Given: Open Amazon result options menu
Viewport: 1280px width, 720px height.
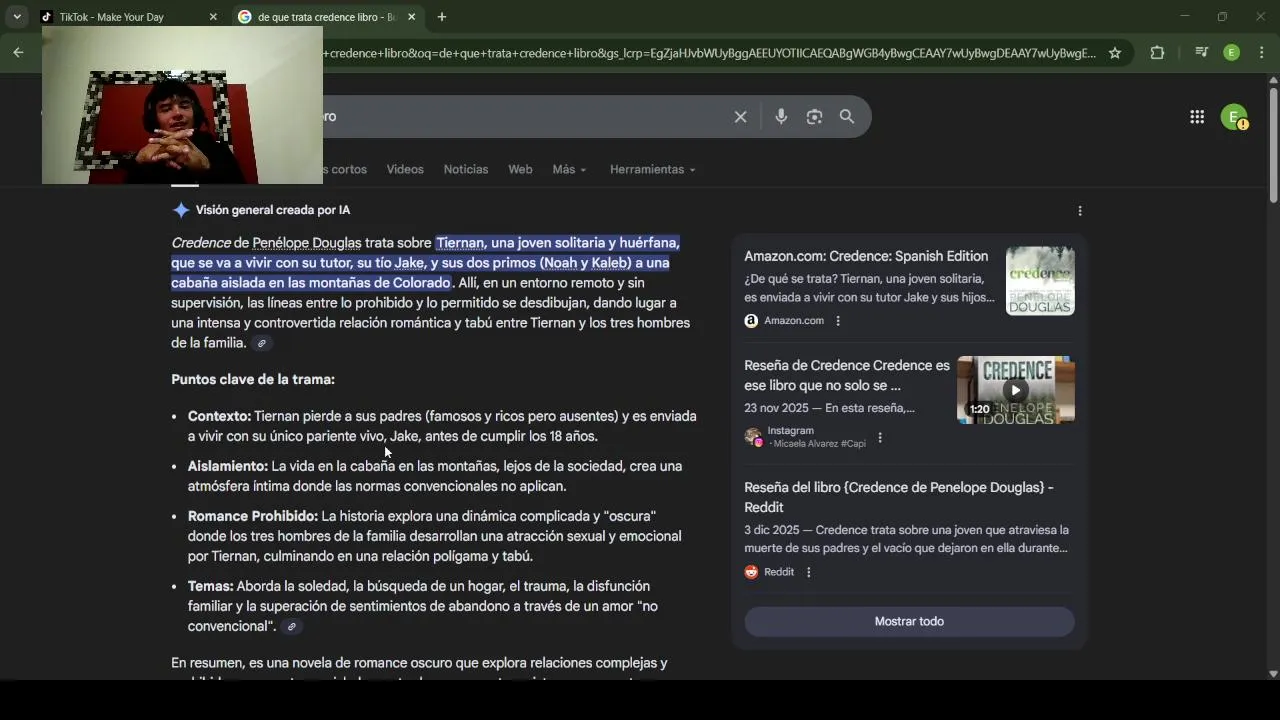Looking at the screenshot, I should pos(838,321).
